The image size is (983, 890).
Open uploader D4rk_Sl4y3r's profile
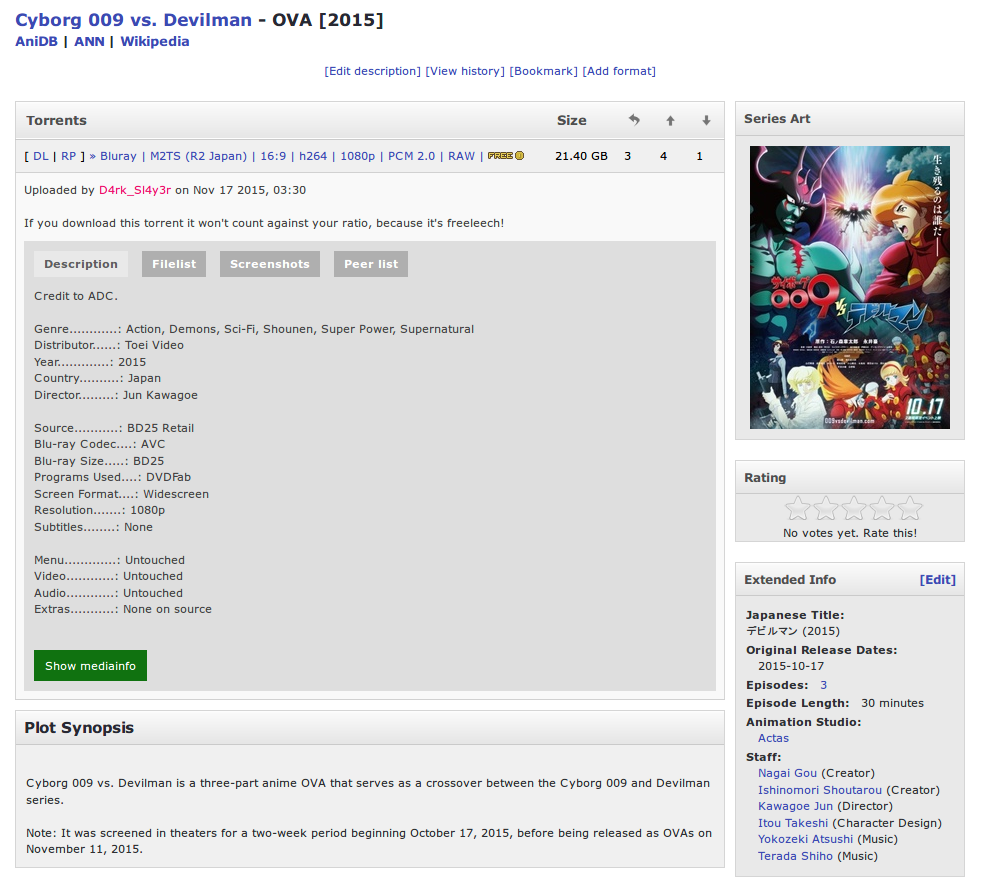(x=135, y=190)
